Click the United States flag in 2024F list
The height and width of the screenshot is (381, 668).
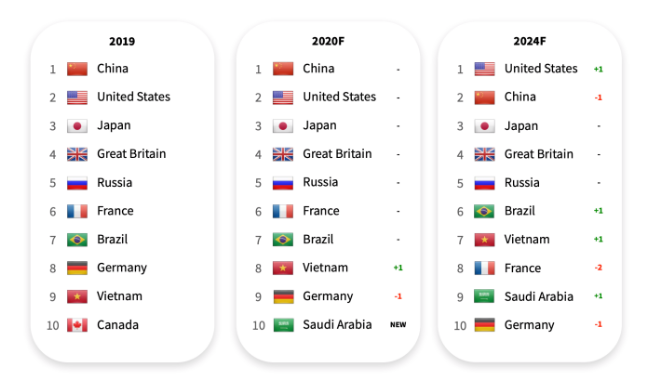pyautogui.click(x=484, y=69)
